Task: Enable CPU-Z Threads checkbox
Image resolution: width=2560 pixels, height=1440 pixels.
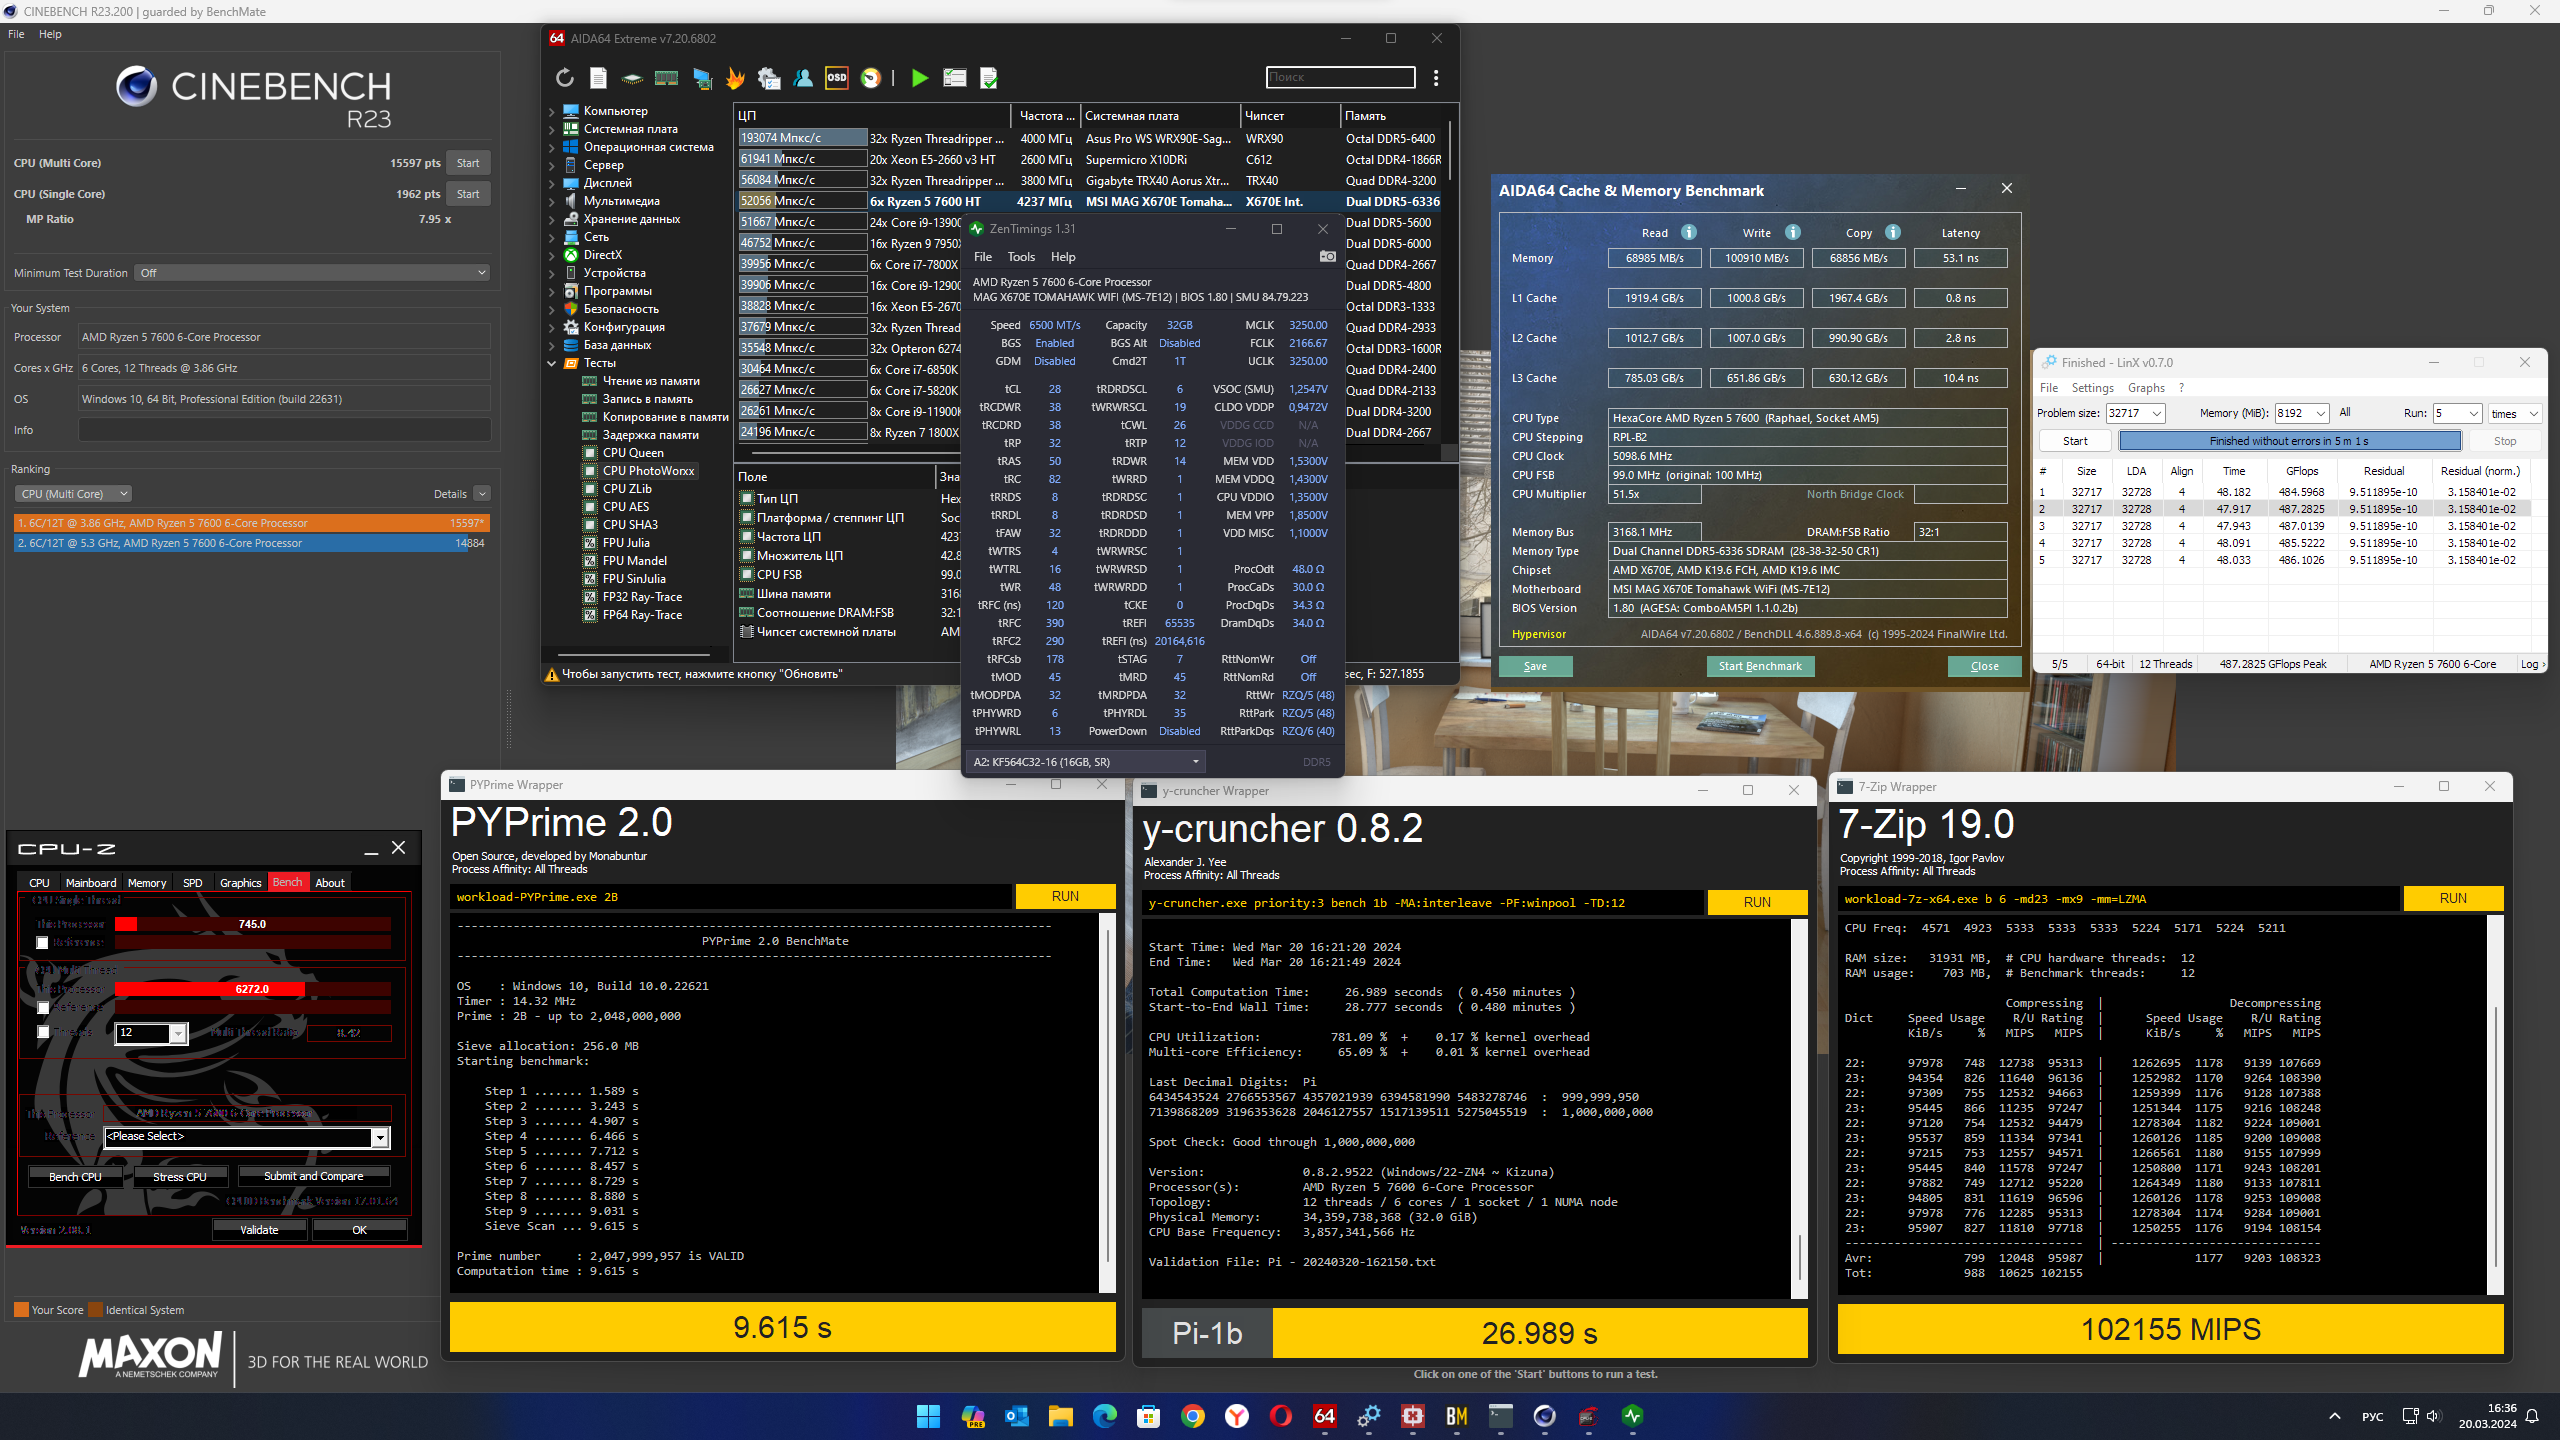Action: 43,1032
